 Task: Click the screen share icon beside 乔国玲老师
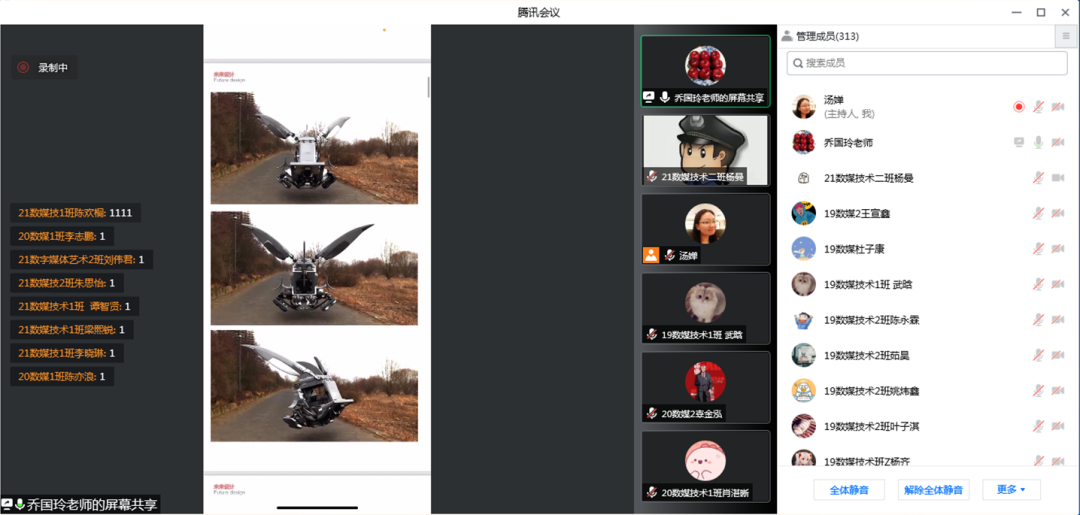click(x=1019, y=143)
